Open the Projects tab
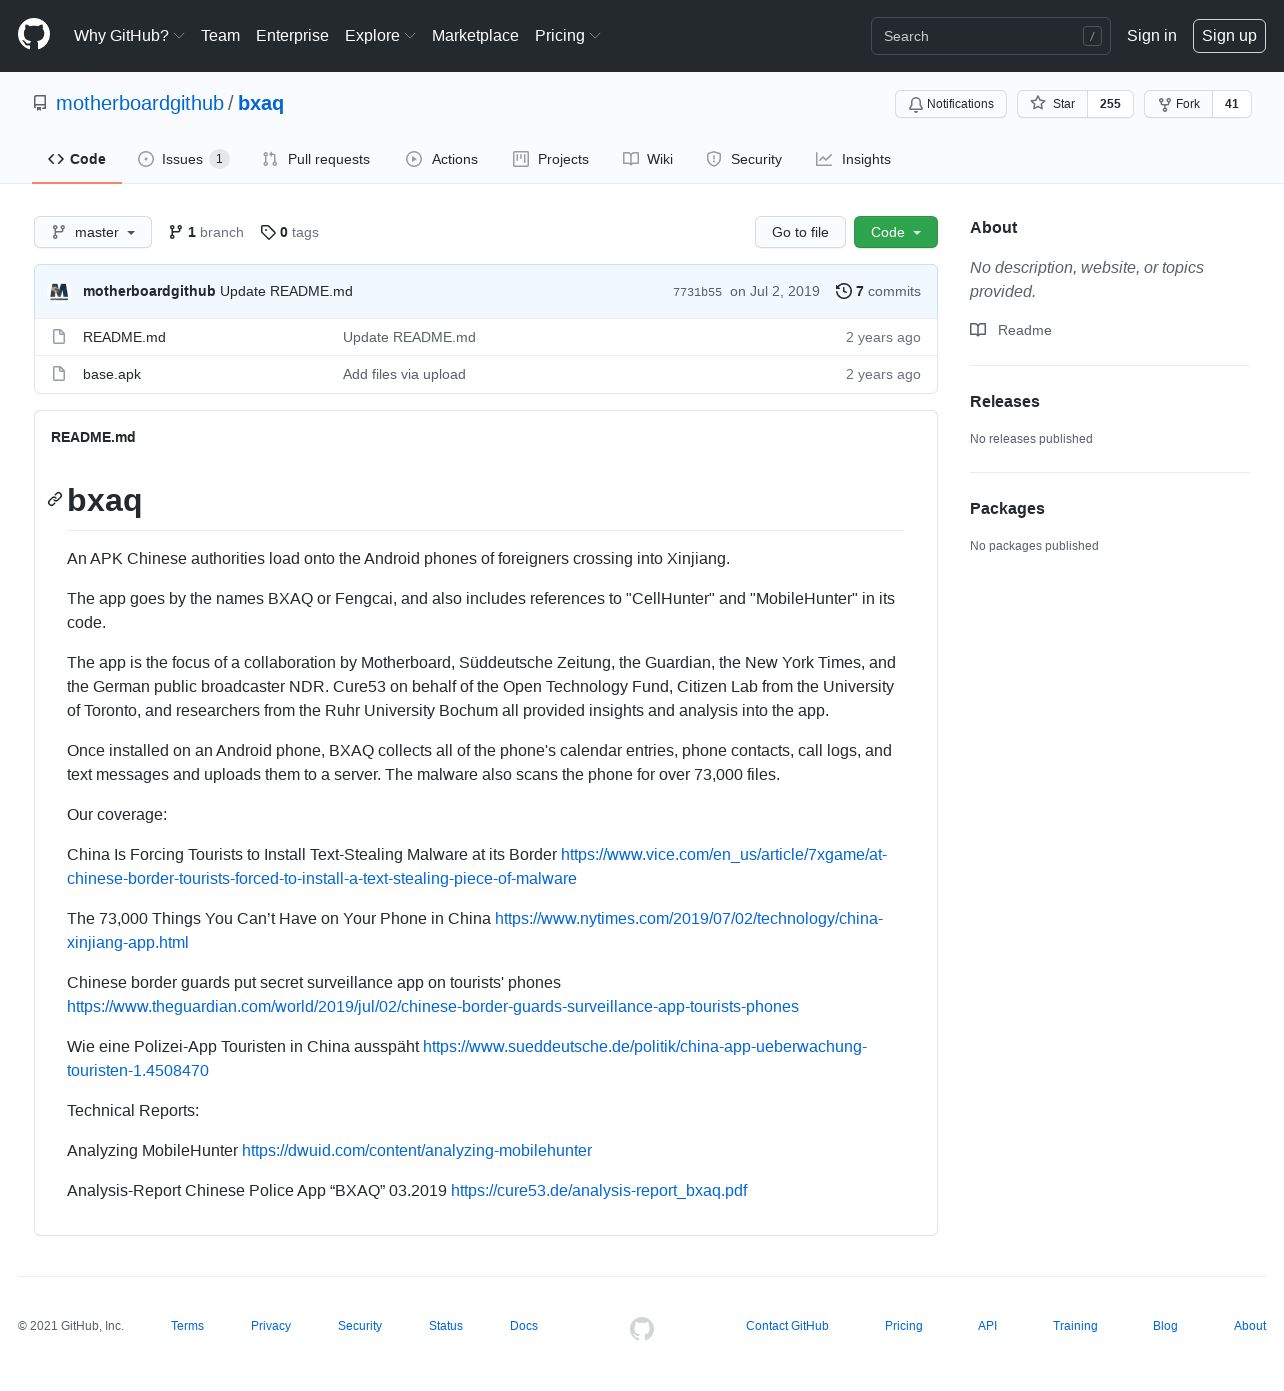The width and height of the screenshot is (1284, 1391). click(551, 159)
